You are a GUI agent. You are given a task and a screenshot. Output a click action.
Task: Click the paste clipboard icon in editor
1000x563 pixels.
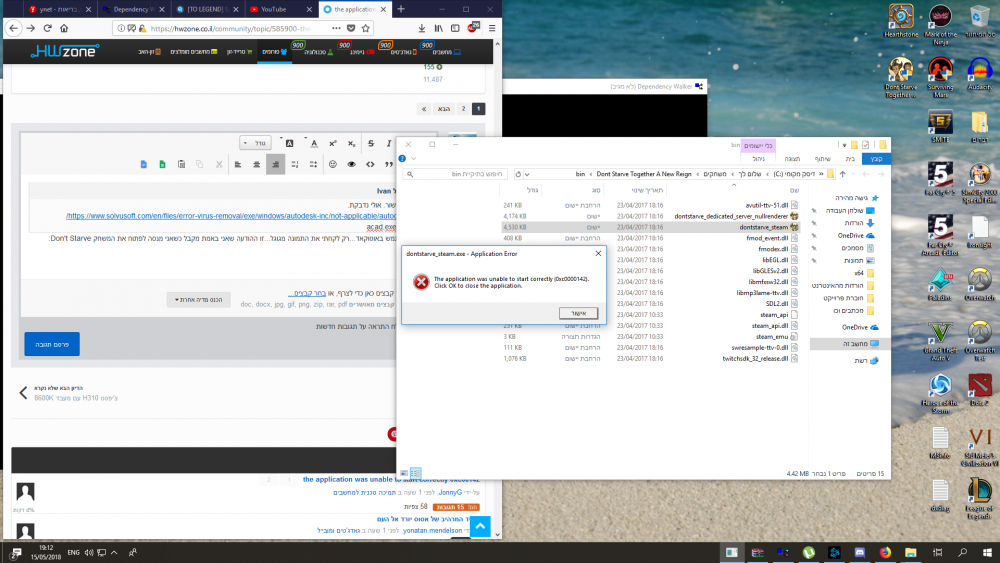coord(181,165)
